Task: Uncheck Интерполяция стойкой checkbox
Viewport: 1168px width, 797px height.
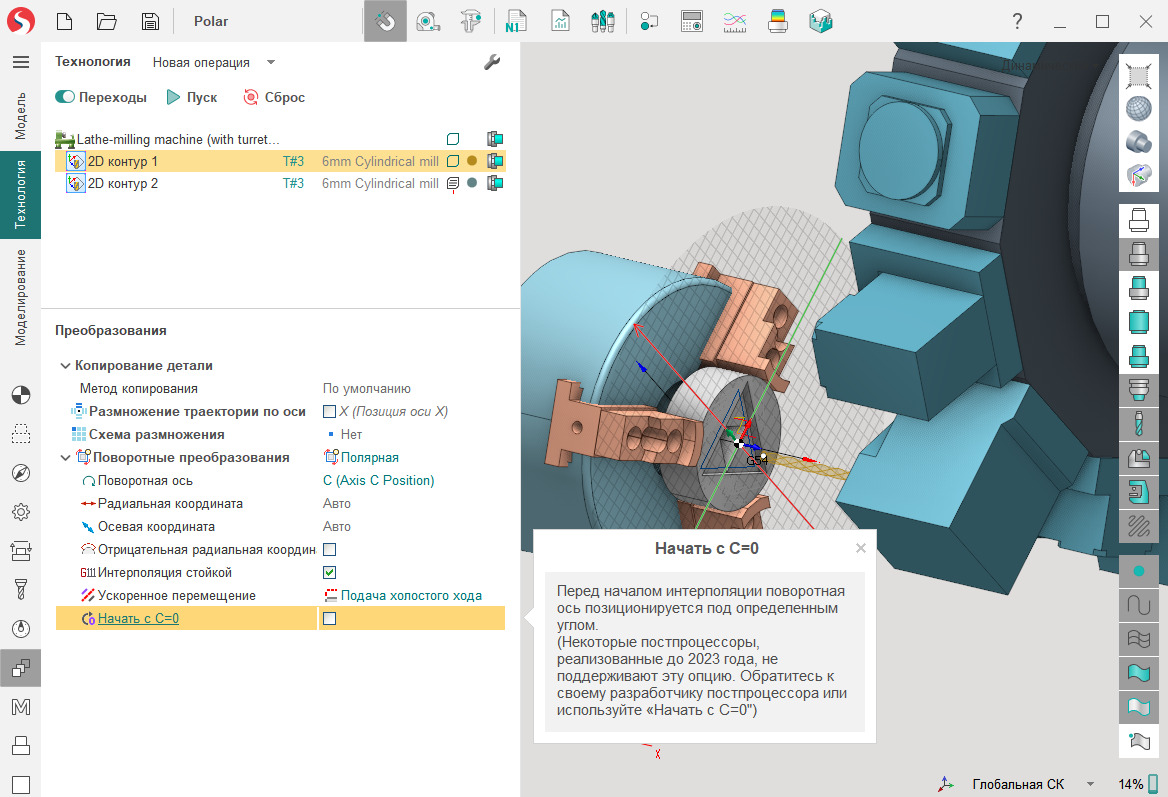Action: click(329, 573)
